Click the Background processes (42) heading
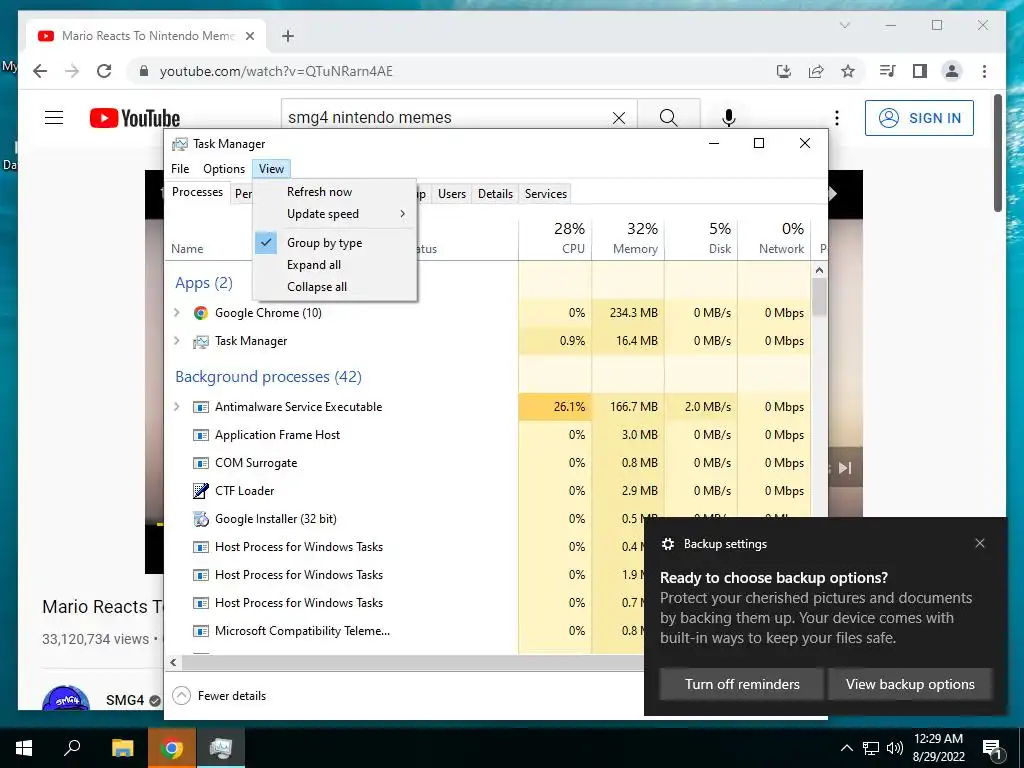Image resolution: width=1024 pixels, height=768 pixels. pos(268,377)
